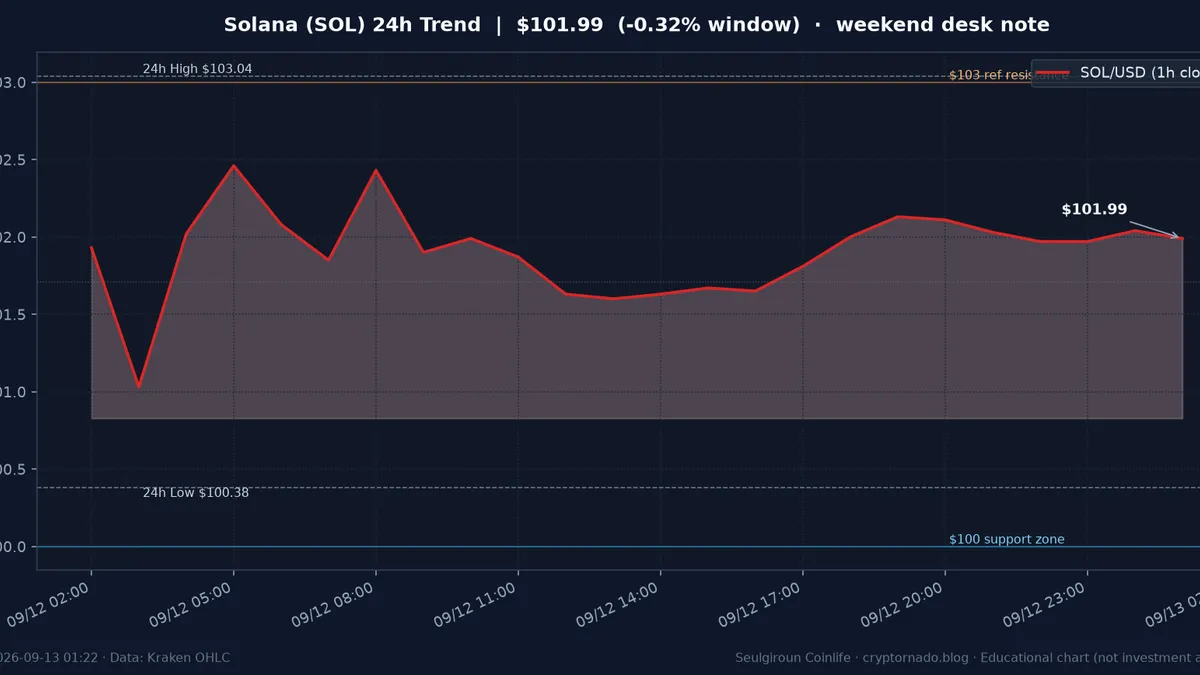The width and height of the screenshot is (1200, 675).
Task: Click the '24h Low $100.38' label
Action: (x=196, y=493)
